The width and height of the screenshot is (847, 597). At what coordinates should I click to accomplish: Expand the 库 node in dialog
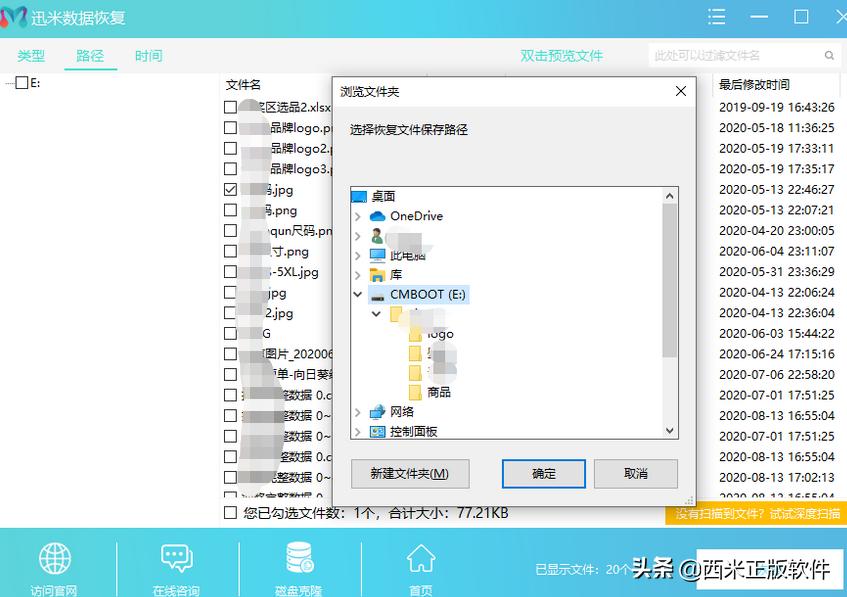click(x=357, y=275)
